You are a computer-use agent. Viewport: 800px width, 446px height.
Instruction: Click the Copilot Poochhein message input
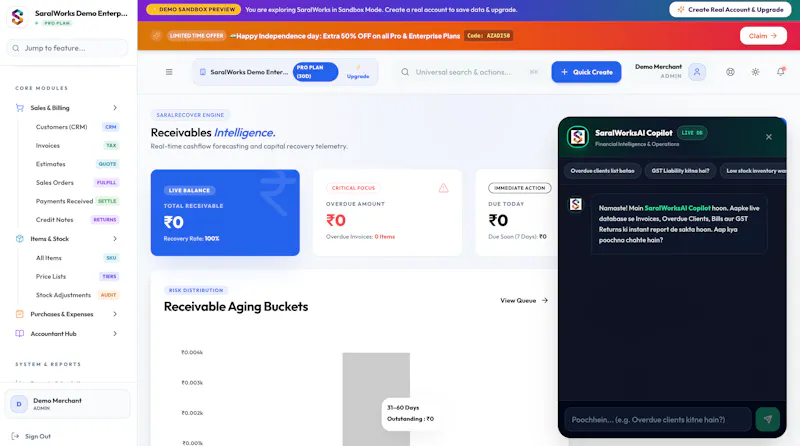tap(658, 419)
